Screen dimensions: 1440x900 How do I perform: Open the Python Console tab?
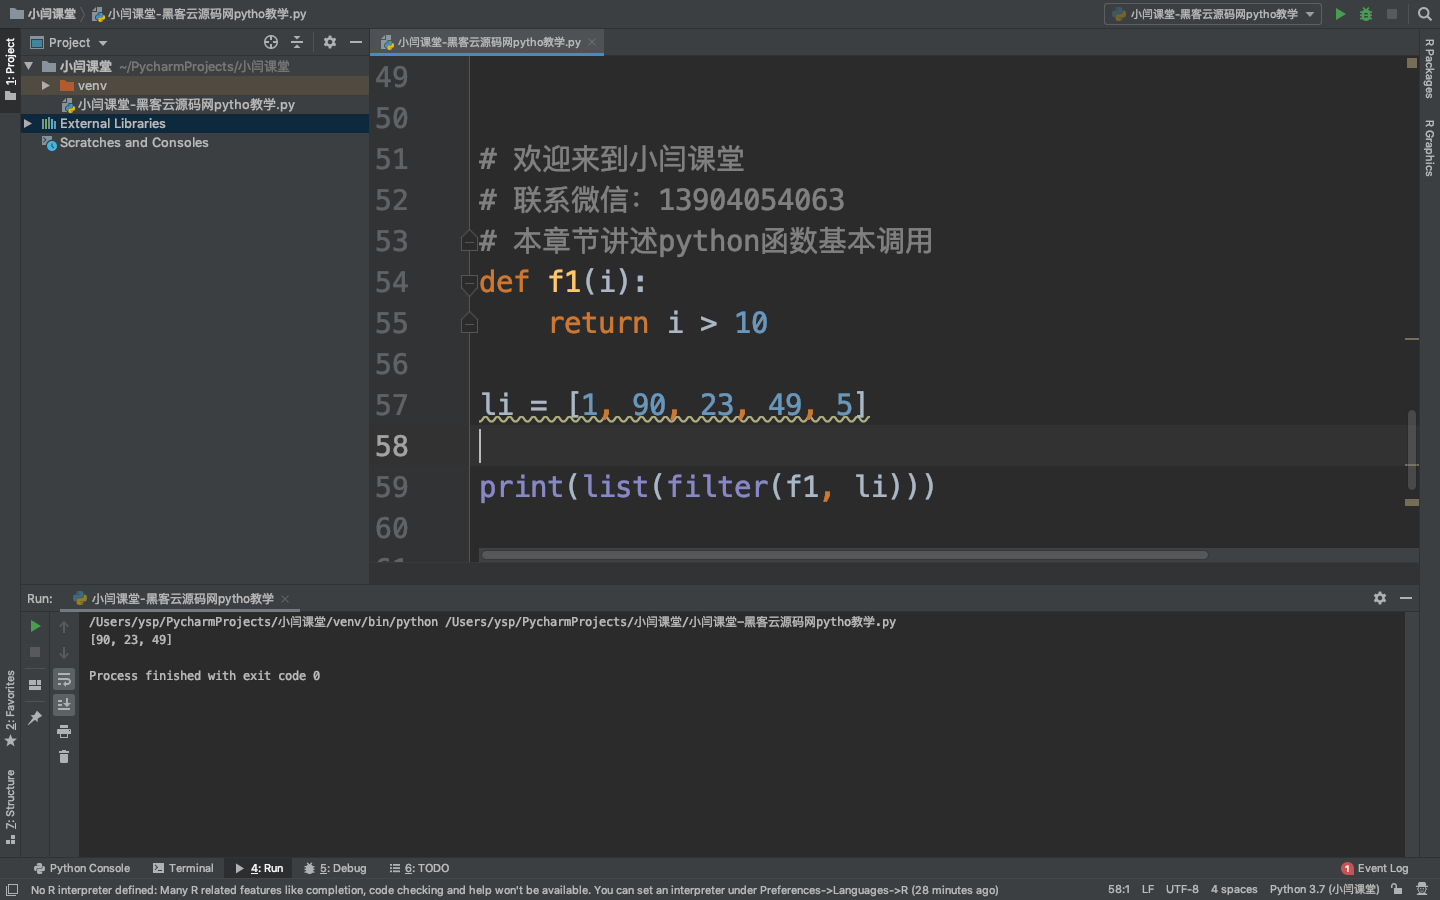(82, 869)
